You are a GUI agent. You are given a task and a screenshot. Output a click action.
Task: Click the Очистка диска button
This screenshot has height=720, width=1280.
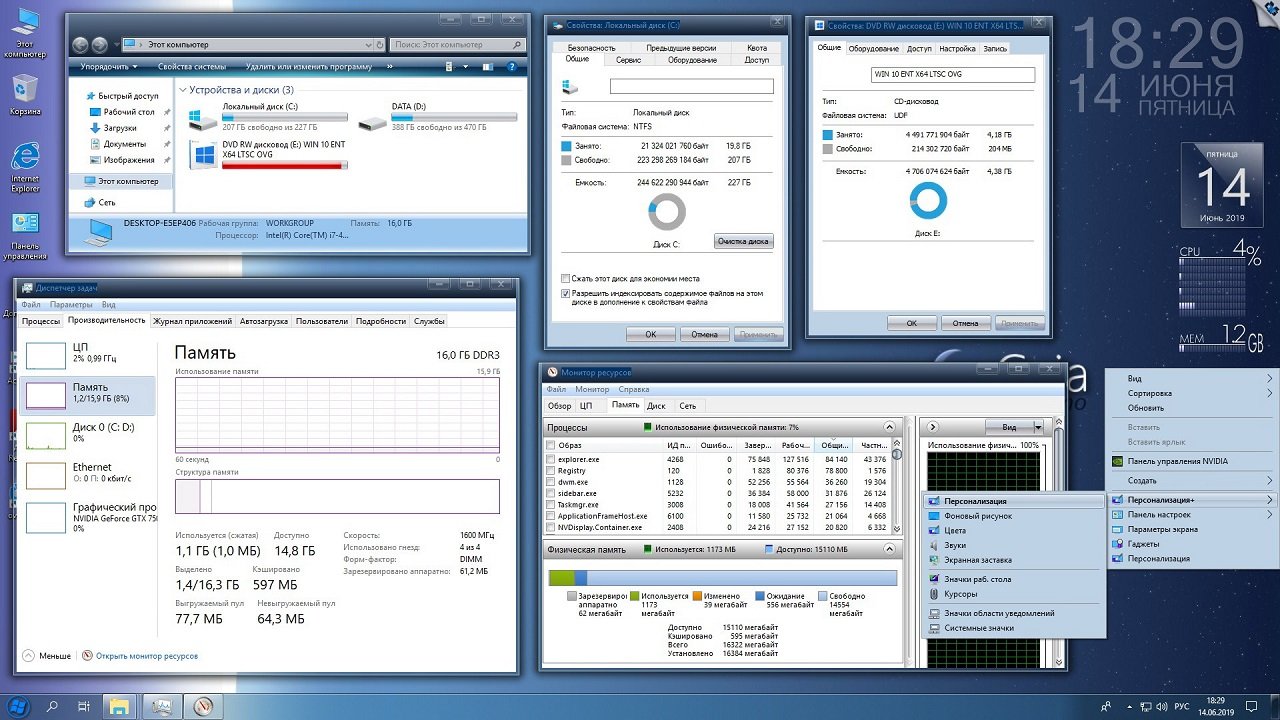coord(743,241)
